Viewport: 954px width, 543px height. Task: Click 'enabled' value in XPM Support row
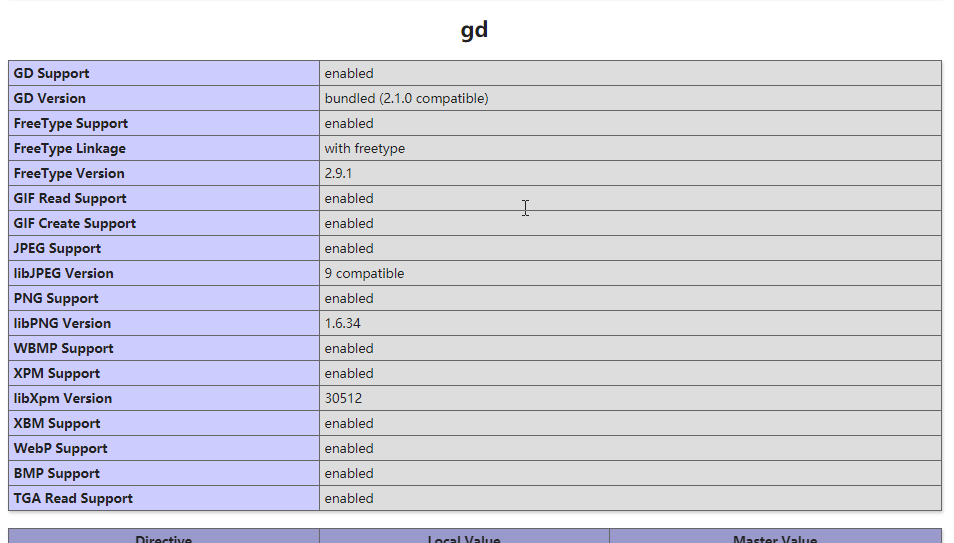[x=349, y=373]
